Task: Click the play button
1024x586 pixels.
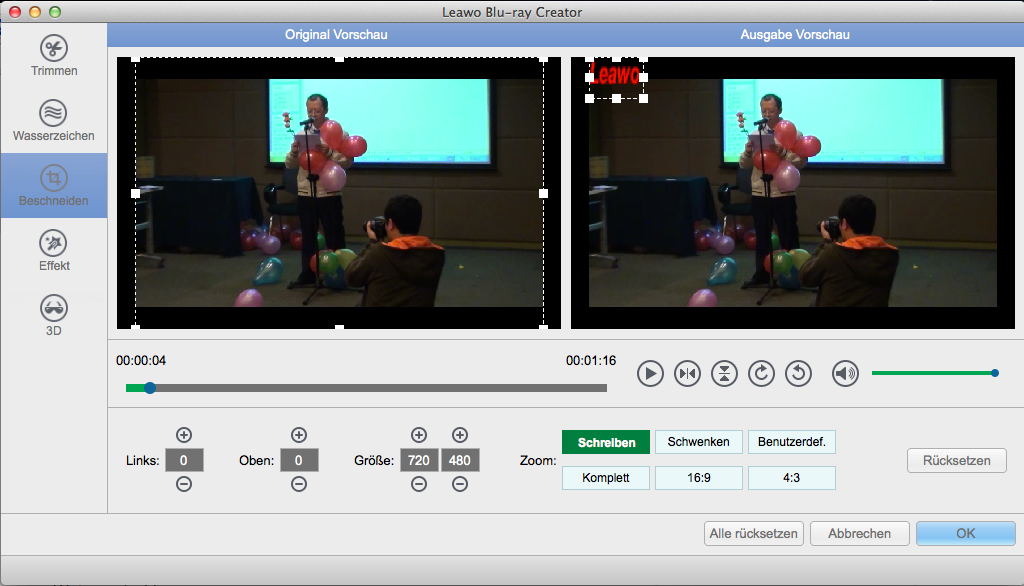Action: 650,374
